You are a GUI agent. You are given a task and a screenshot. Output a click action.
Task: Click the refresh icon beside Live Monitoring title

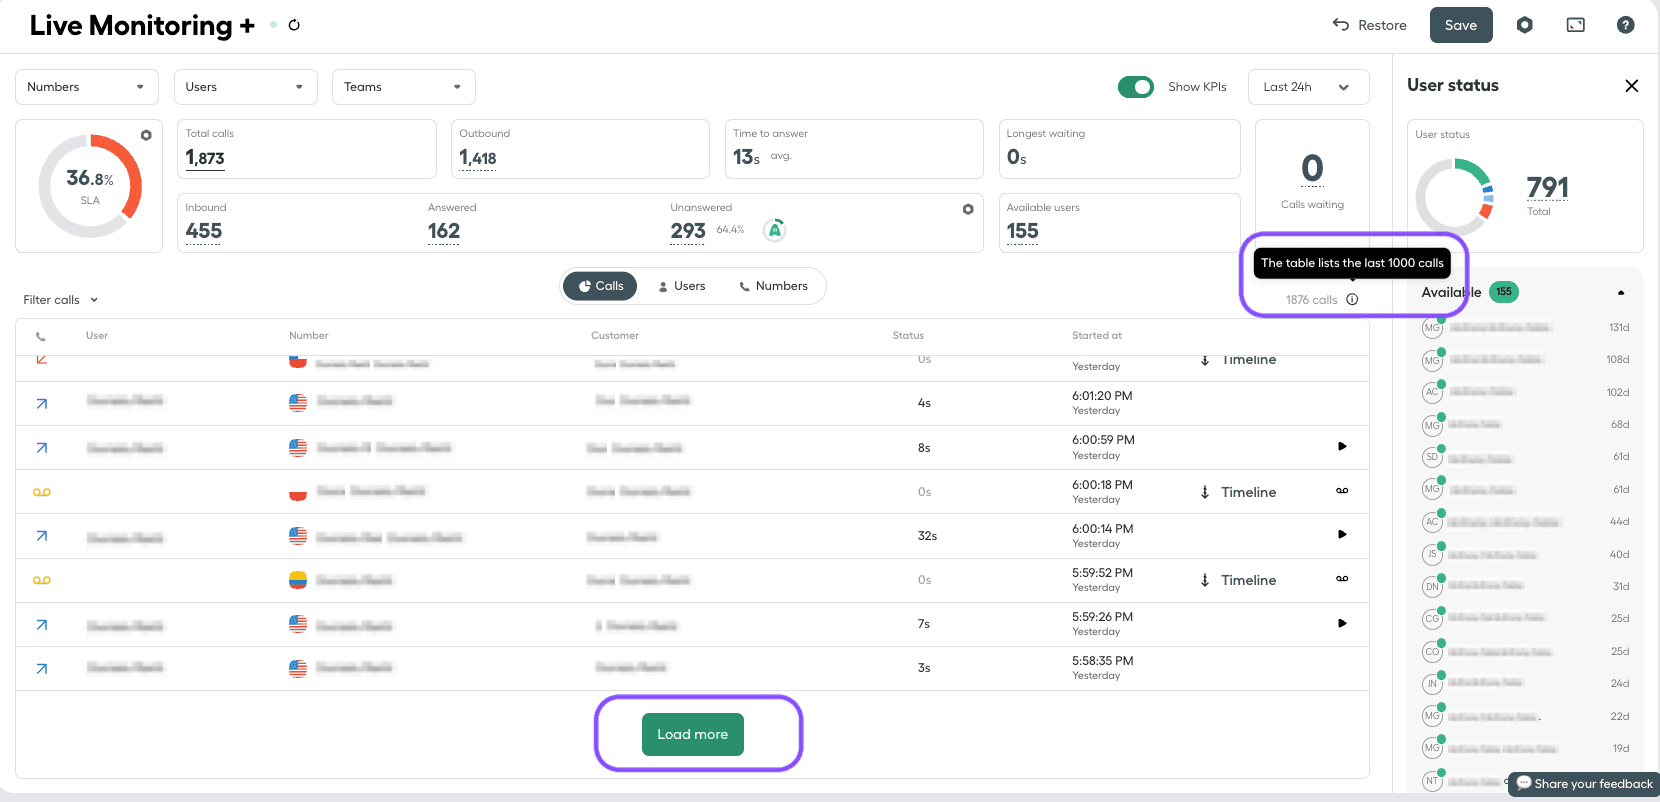click(x=294, y=25)
